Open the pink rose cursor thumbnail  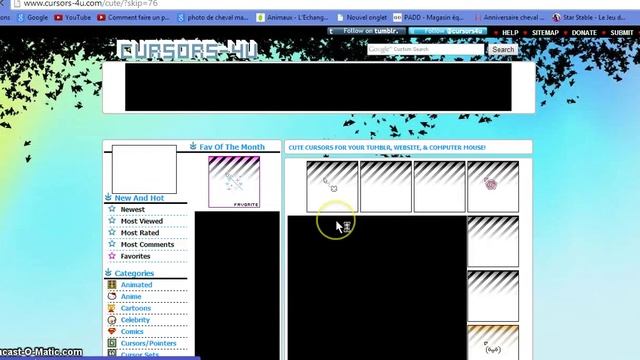pos(493,187)
